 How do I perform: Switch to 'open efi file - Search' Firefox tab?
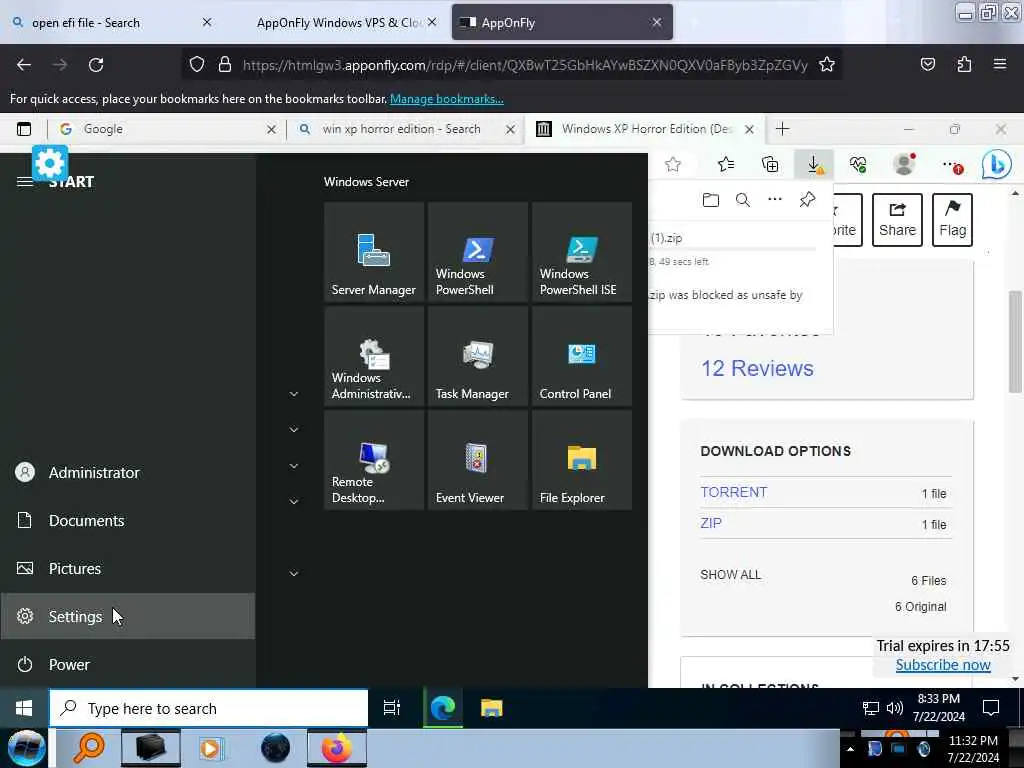(x=111, y=23)
